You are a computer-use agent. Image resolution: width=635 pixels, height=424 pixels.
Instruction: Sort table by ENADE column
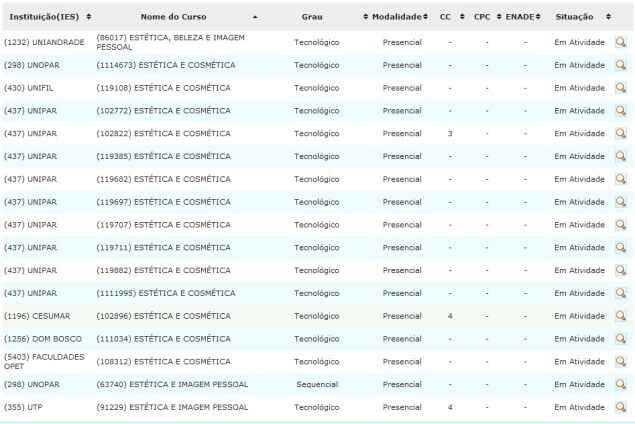pos(538,17)
